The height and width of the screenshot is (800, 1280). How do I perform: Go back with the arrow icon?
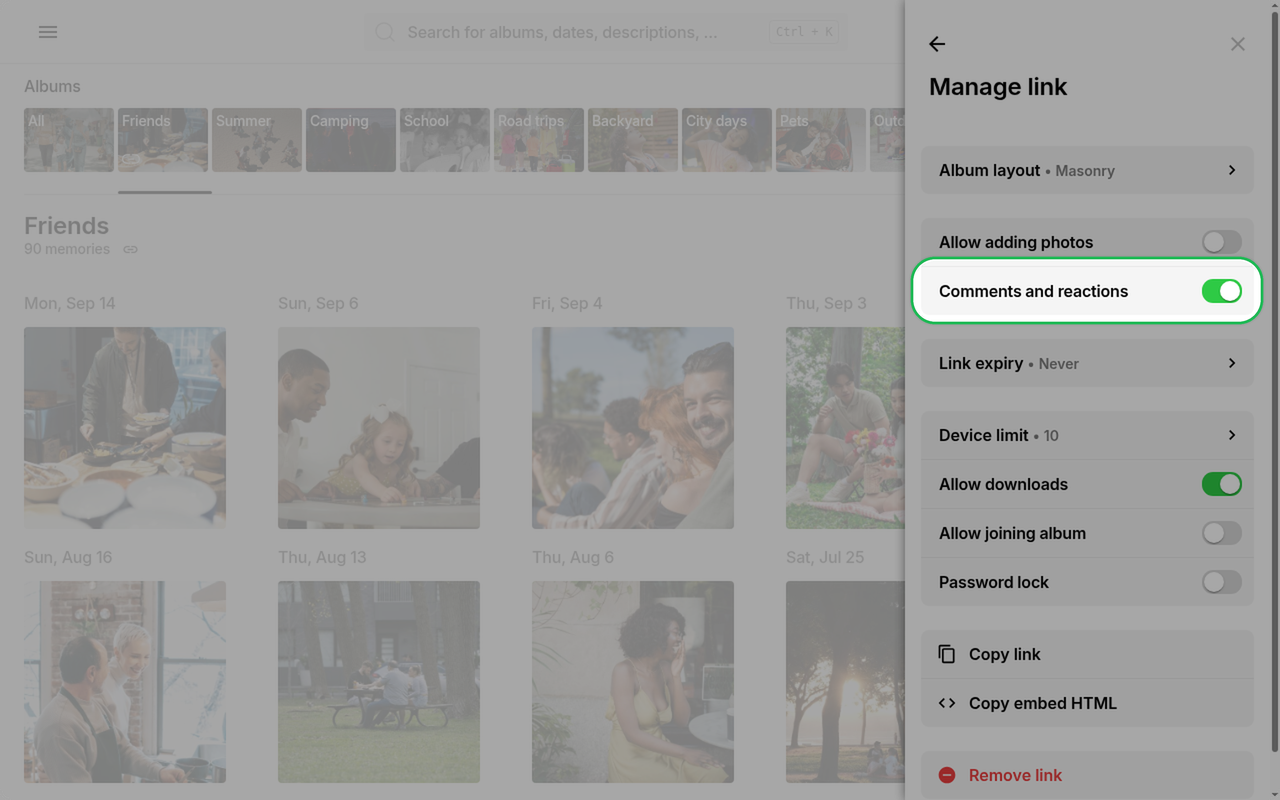pos(937,44)
